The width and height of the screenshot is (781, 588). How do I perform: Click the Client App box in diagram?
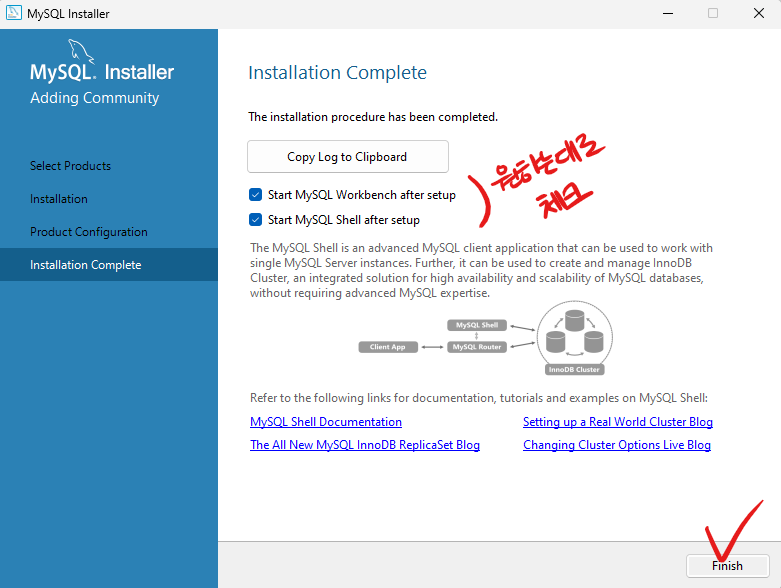click(388, 347)
